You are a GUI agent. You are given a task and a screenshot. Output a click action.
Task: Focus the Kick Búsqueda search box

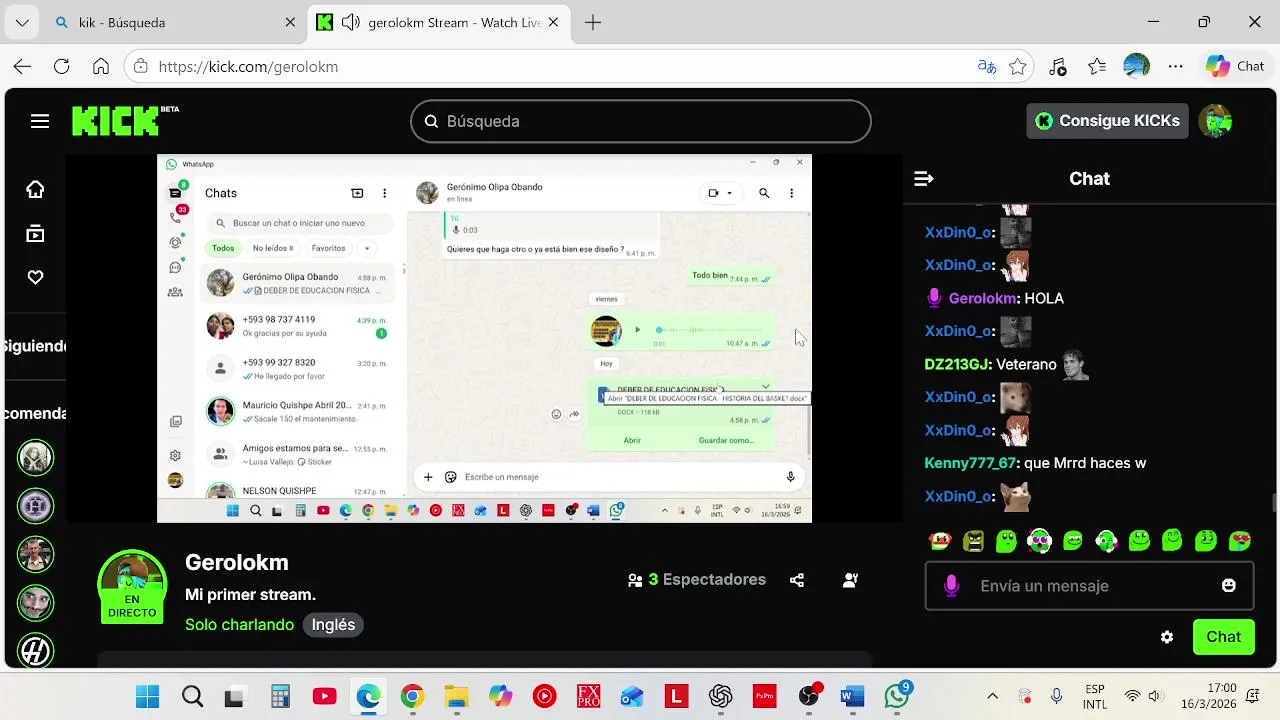(640, 121)
